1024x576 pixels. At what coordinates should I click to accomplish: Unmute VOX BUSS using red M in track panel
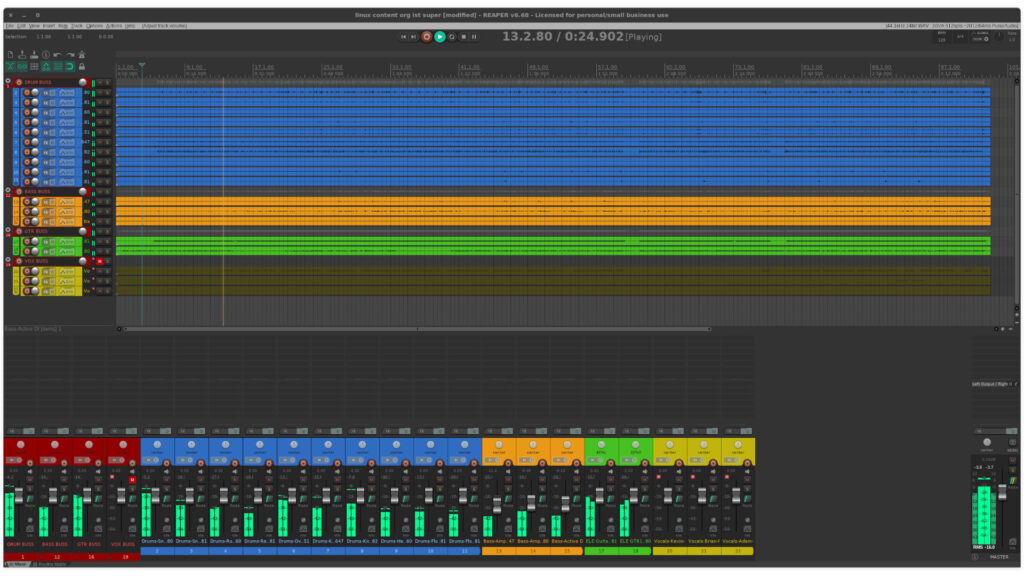point(100,261)
